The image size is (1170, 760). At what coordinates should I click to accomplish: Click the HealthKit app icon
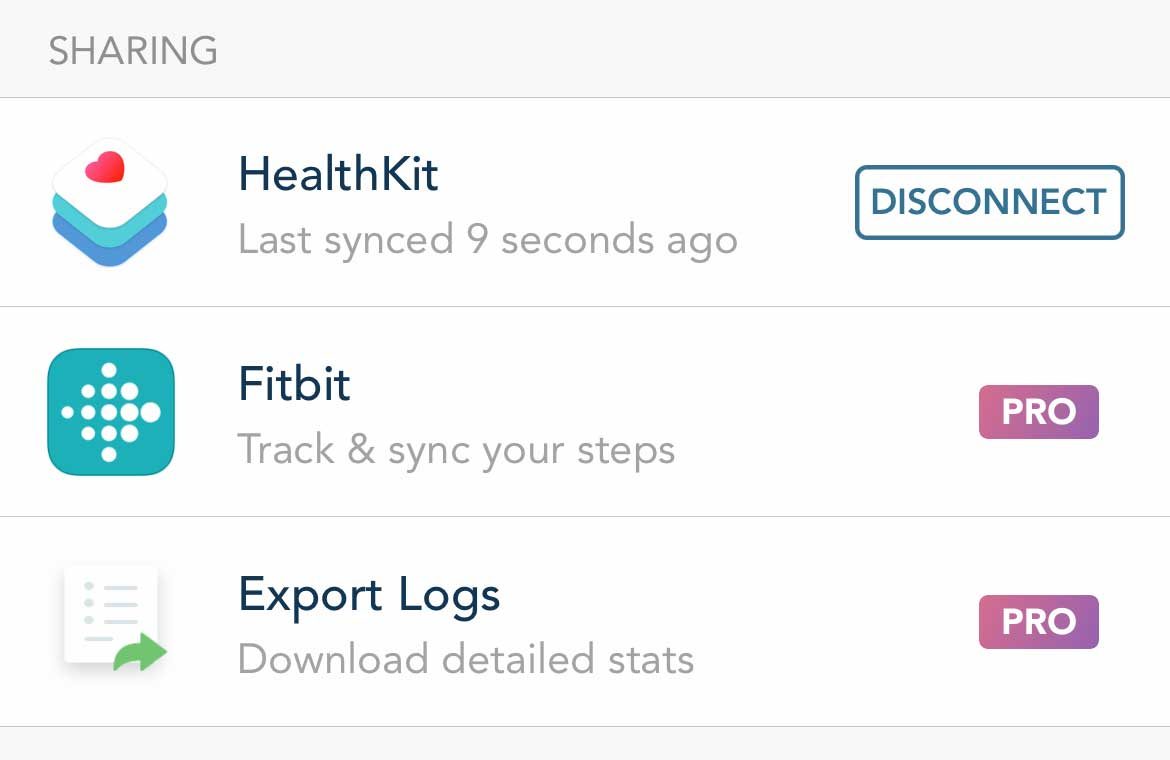110,200
